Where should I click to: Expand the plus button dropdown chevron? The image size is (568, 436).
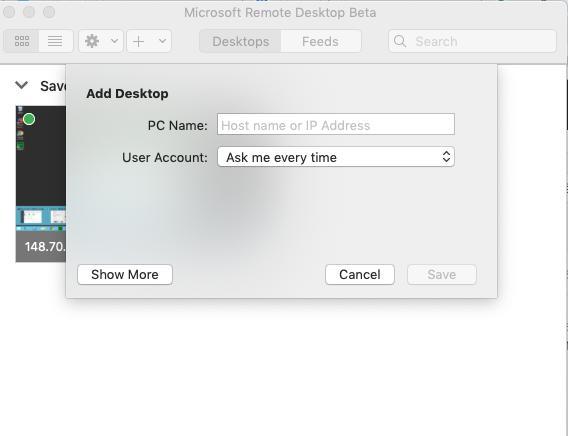[162, 41]
